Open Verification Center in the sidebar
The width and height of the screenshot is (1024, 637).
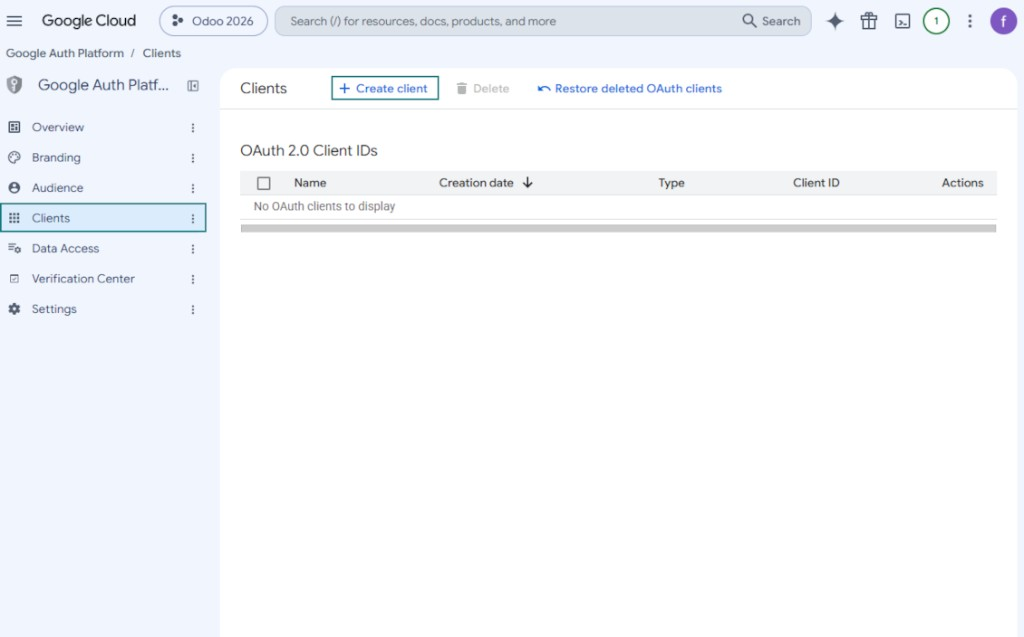(83, 278)
